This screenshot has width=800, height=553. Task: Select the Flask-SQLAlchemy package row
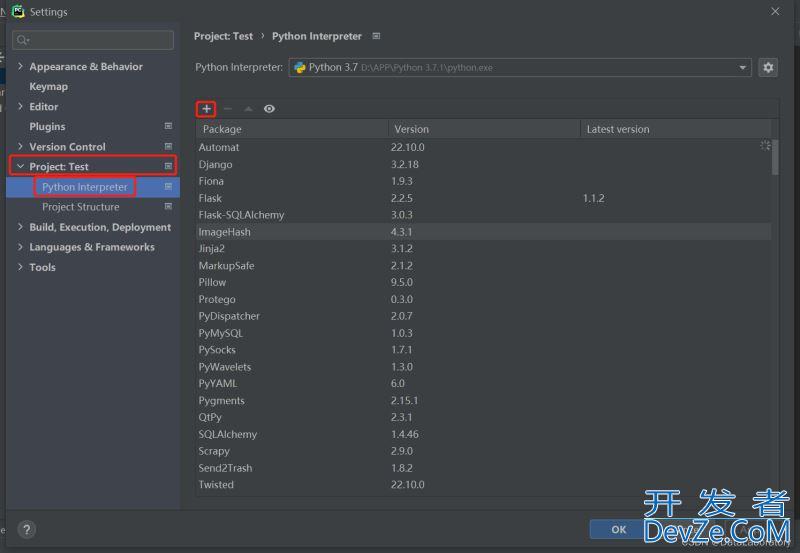[x=484, y=215]
